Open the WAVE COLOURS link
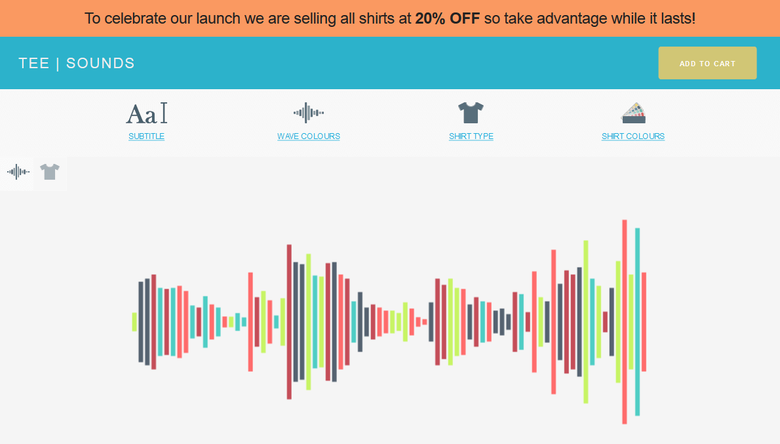This screenshot has height=444, width=780. click(x=308, y=136)
